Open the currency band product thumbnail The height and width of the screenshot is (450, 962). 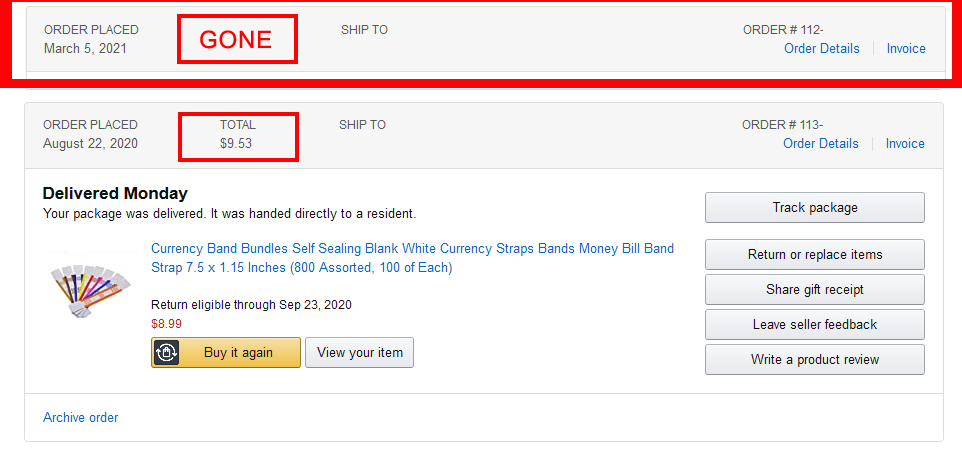click(88, 291)
